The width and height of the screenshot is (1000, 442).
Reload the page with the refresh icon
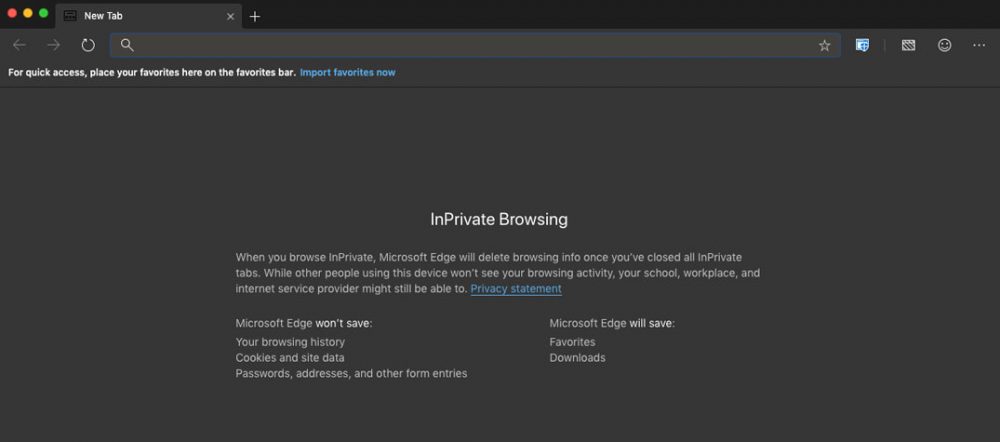(88, 45)
